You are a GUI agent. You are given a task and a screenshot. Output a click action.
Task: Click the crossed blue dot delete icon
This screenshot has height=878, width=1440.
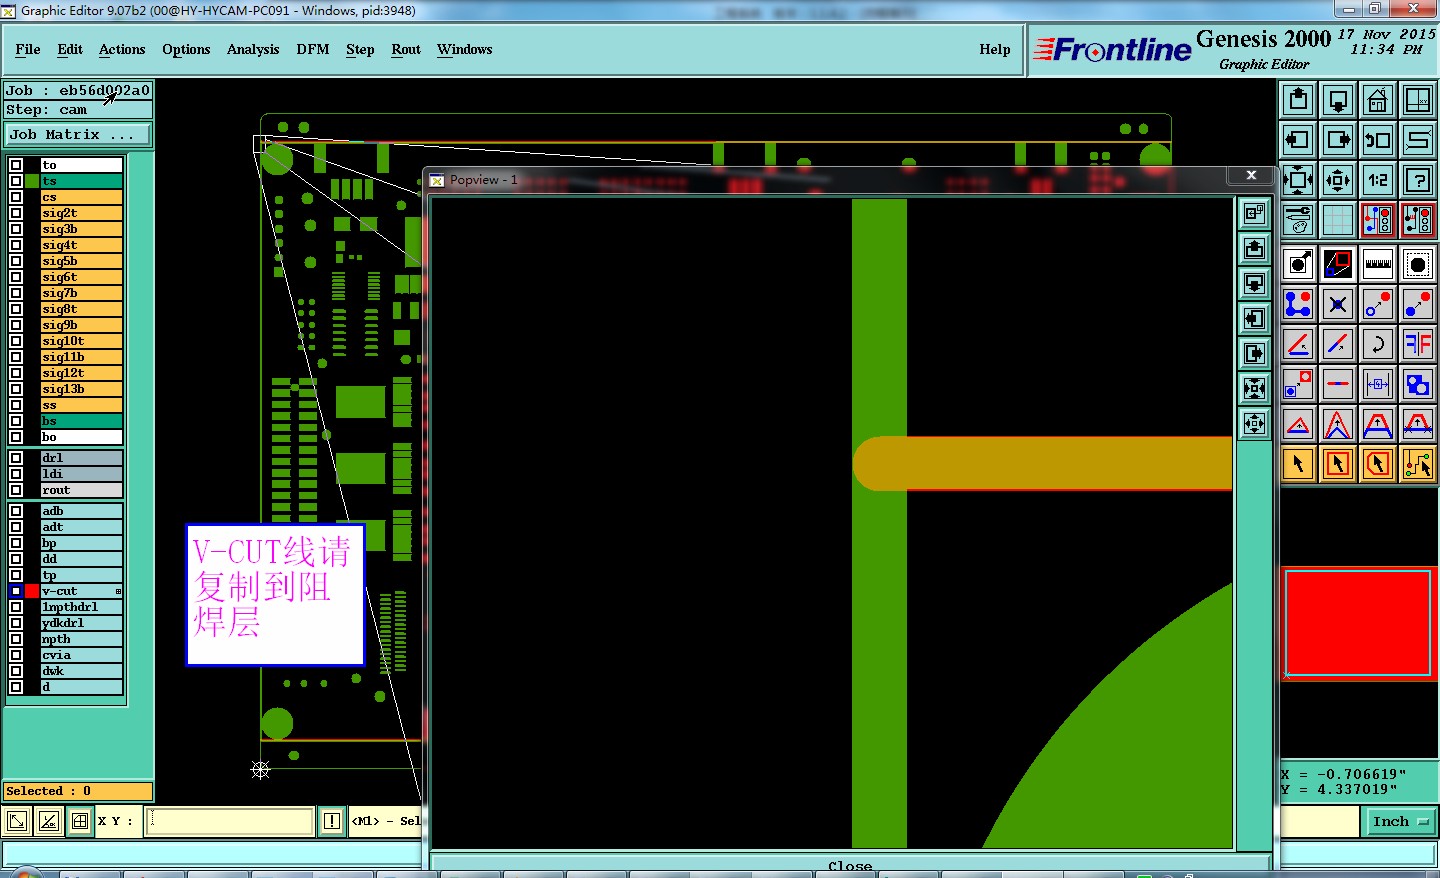click(x=1338, y=304)
